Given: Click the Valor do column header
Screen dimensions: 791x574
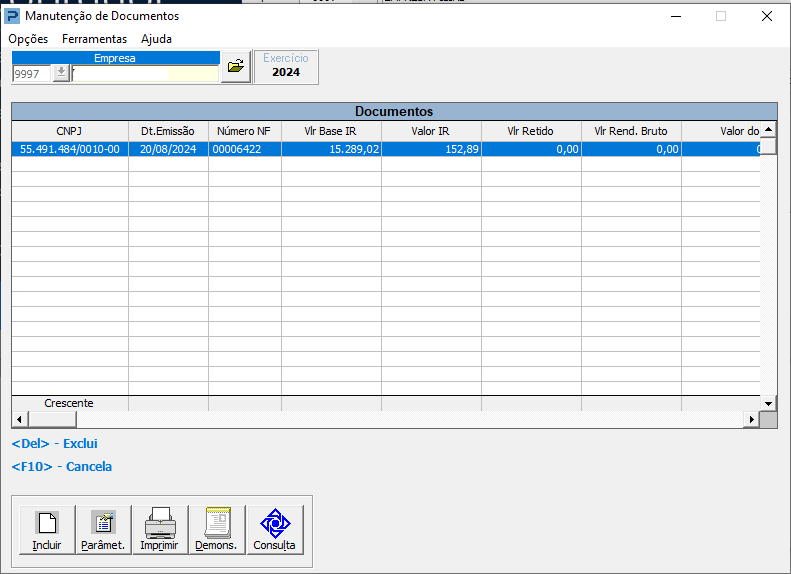Looking at the screenshot, I should click(721, 131).
